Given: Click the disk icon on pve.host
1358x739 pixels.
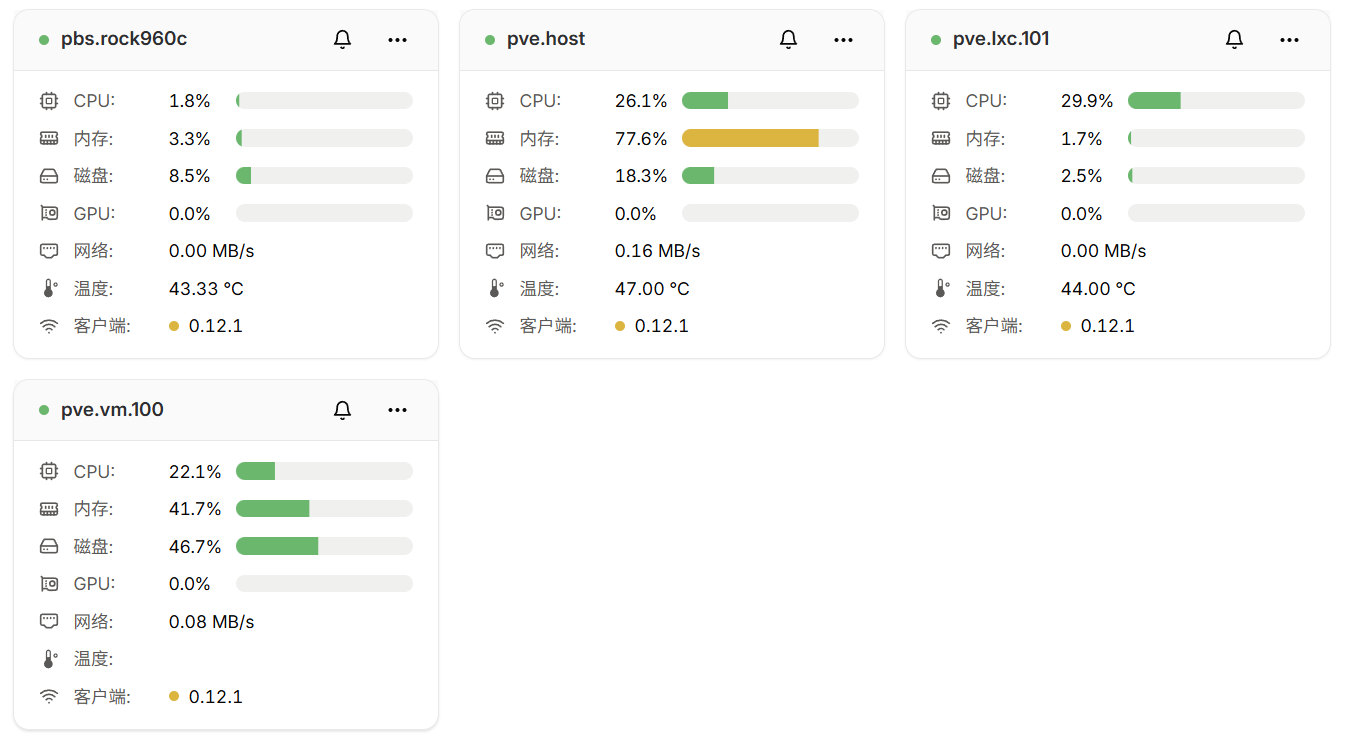Looking at the screenshot, I should click(x=495, y=176).
